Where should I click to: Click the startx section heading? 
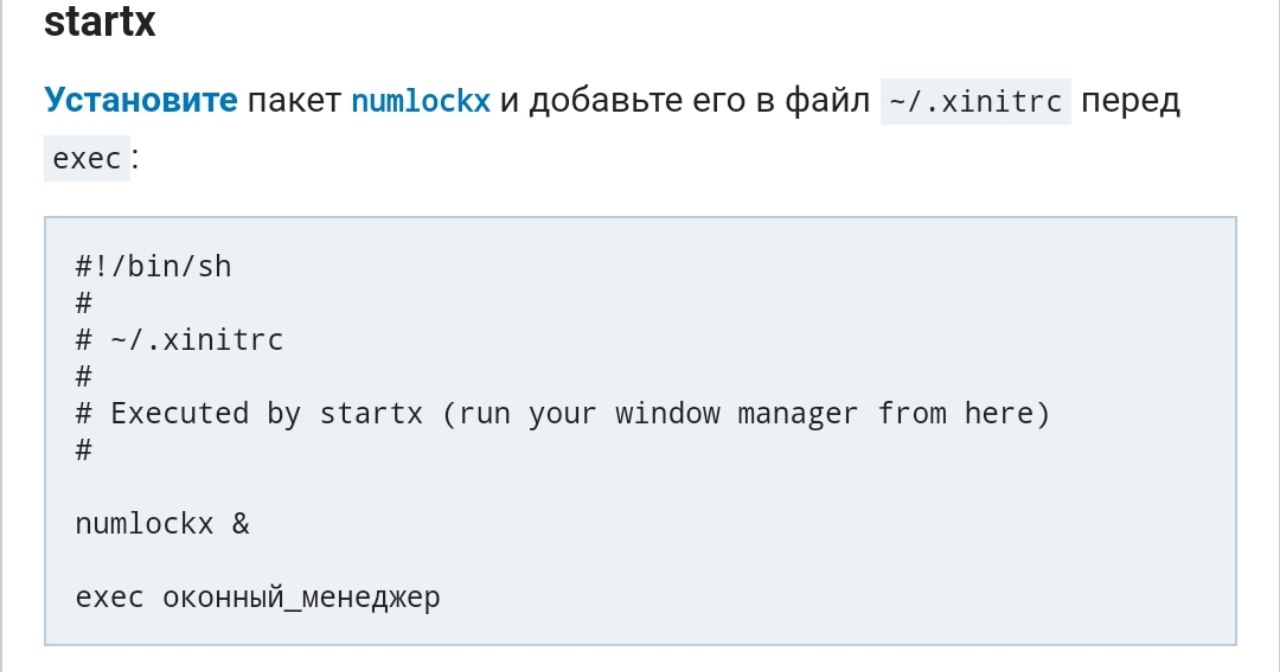point(100,22)
